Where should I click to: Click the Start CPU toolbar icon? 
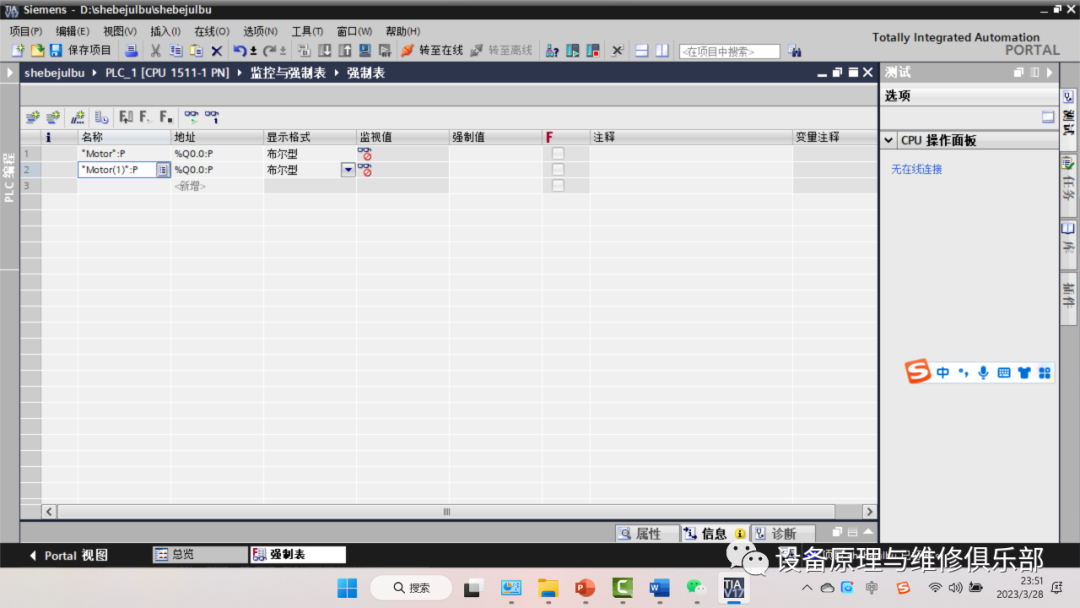click(573, 50)
